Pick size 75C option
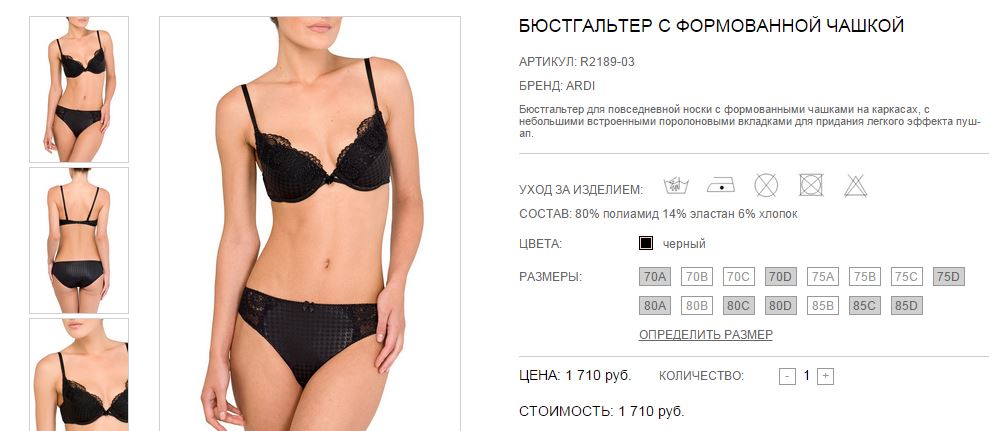This screenshot has height=431, width=999. (907, 277)
